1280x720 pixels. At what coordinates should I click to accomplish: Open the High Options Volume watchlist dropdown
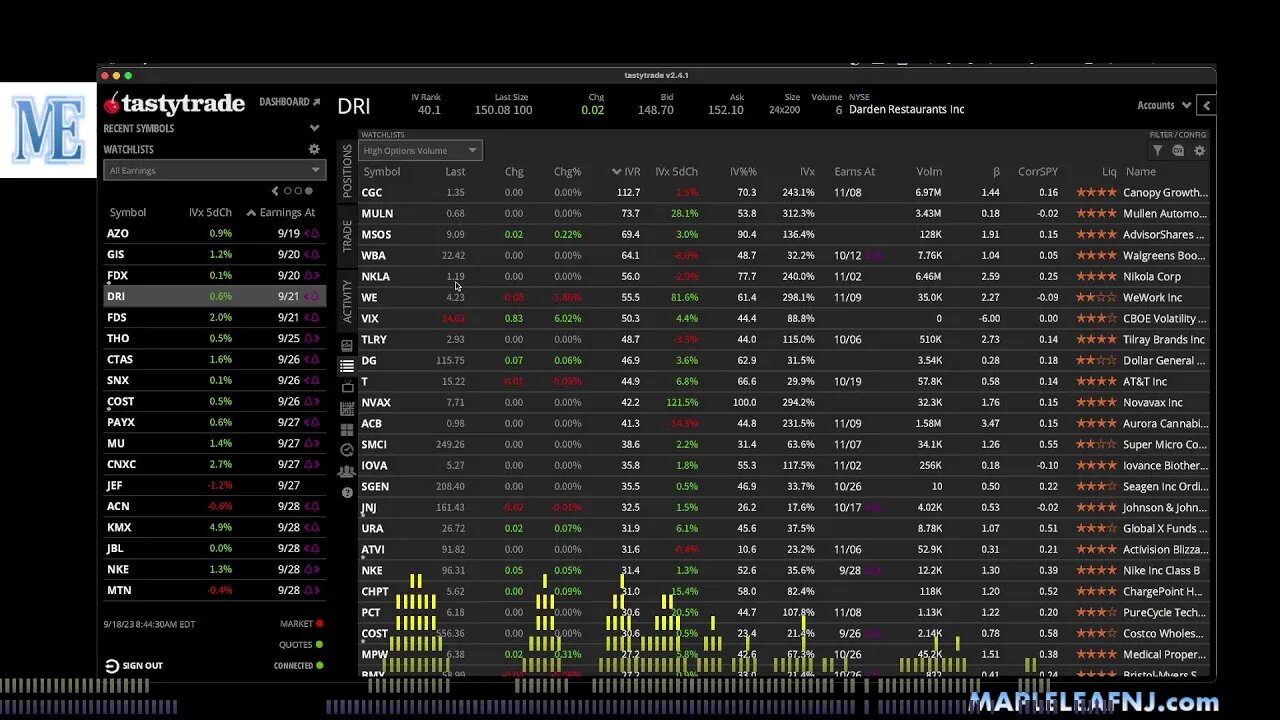[x=421, y=151]
